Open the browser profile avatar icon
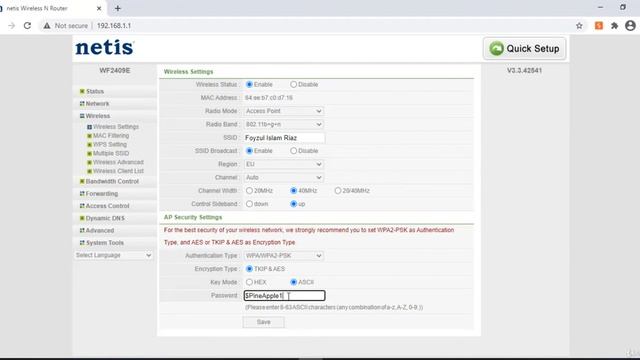Screen dimensions: 640x360 click(630, 26)
